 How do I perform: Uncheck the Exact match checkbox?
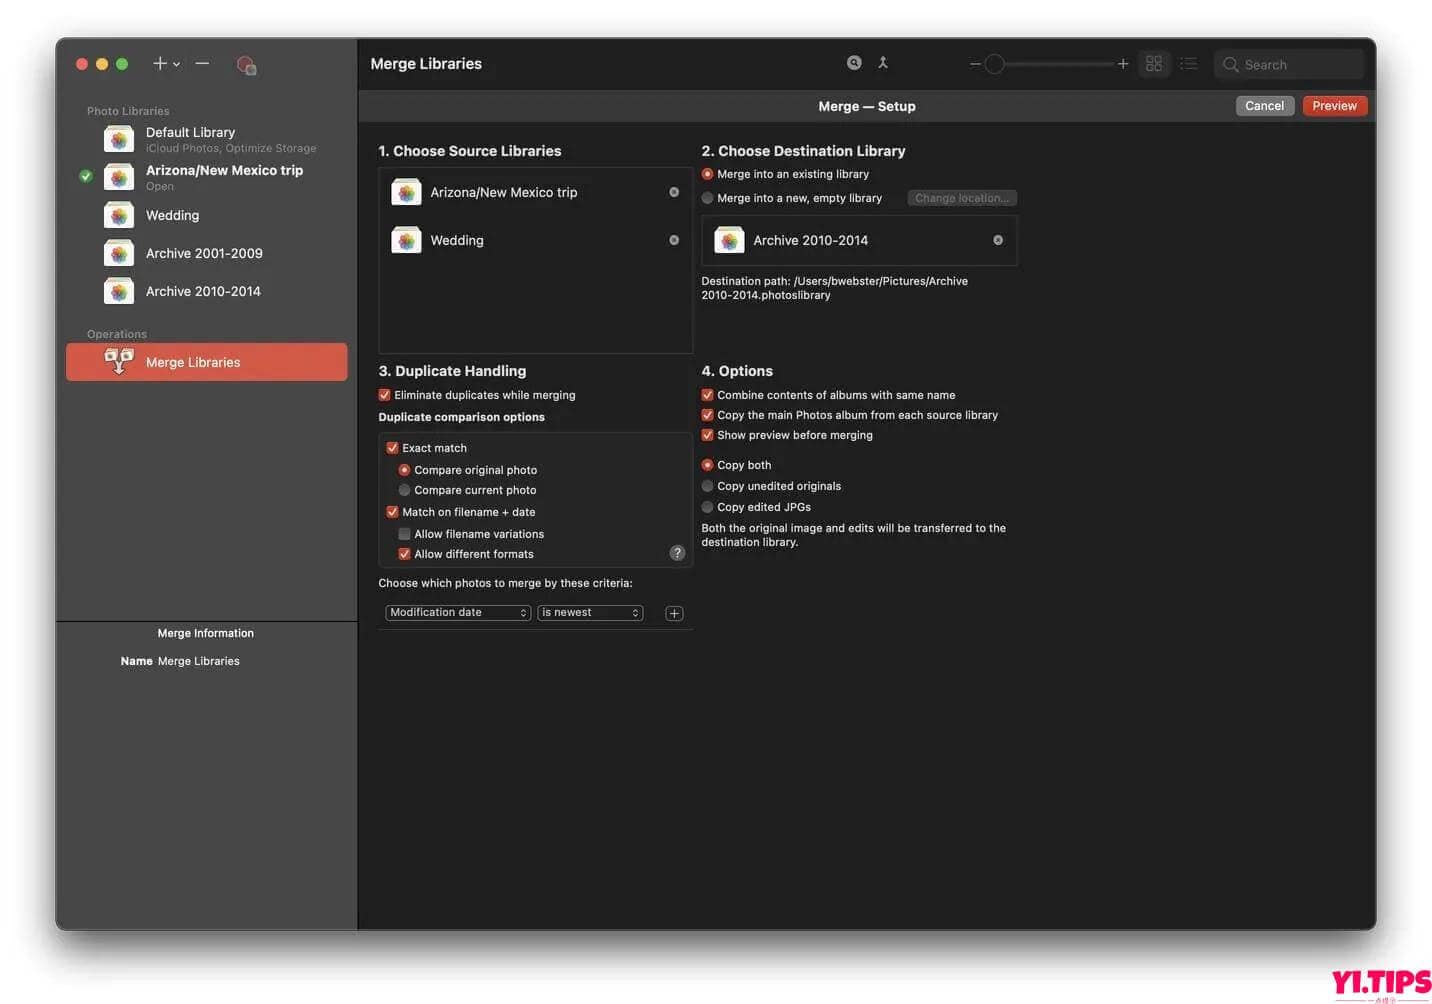(x=393, y=448)
